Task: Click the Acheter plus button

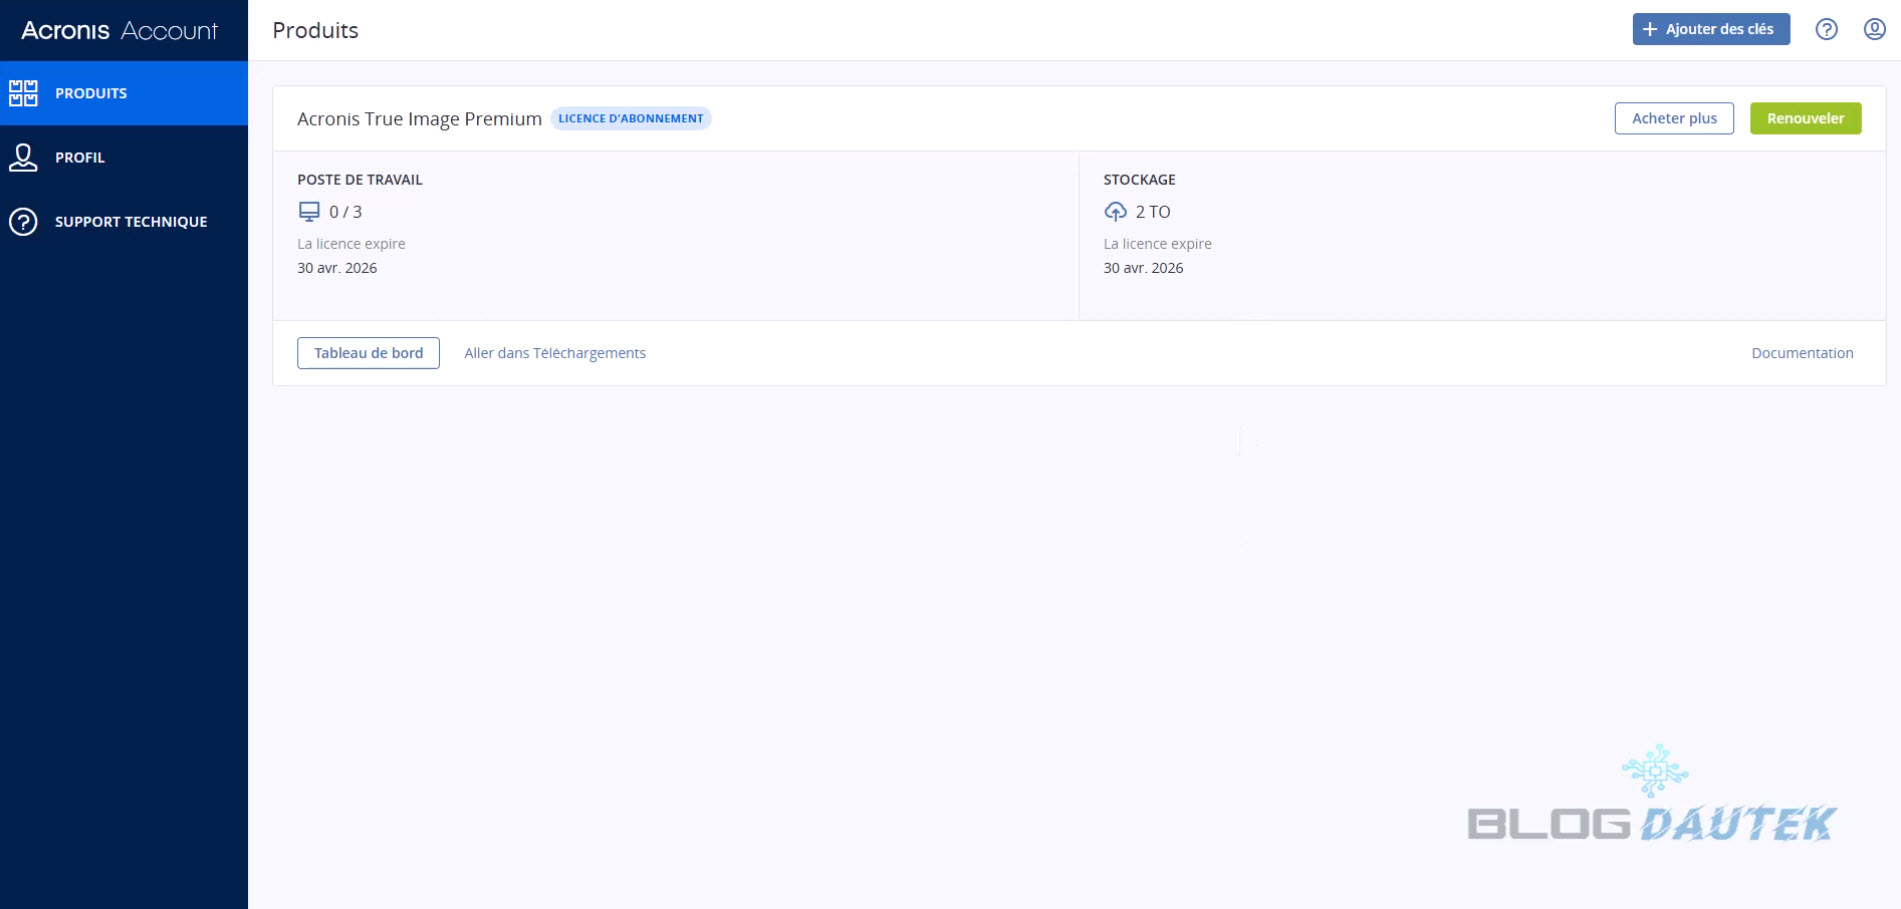Action: coord(1674,118)
